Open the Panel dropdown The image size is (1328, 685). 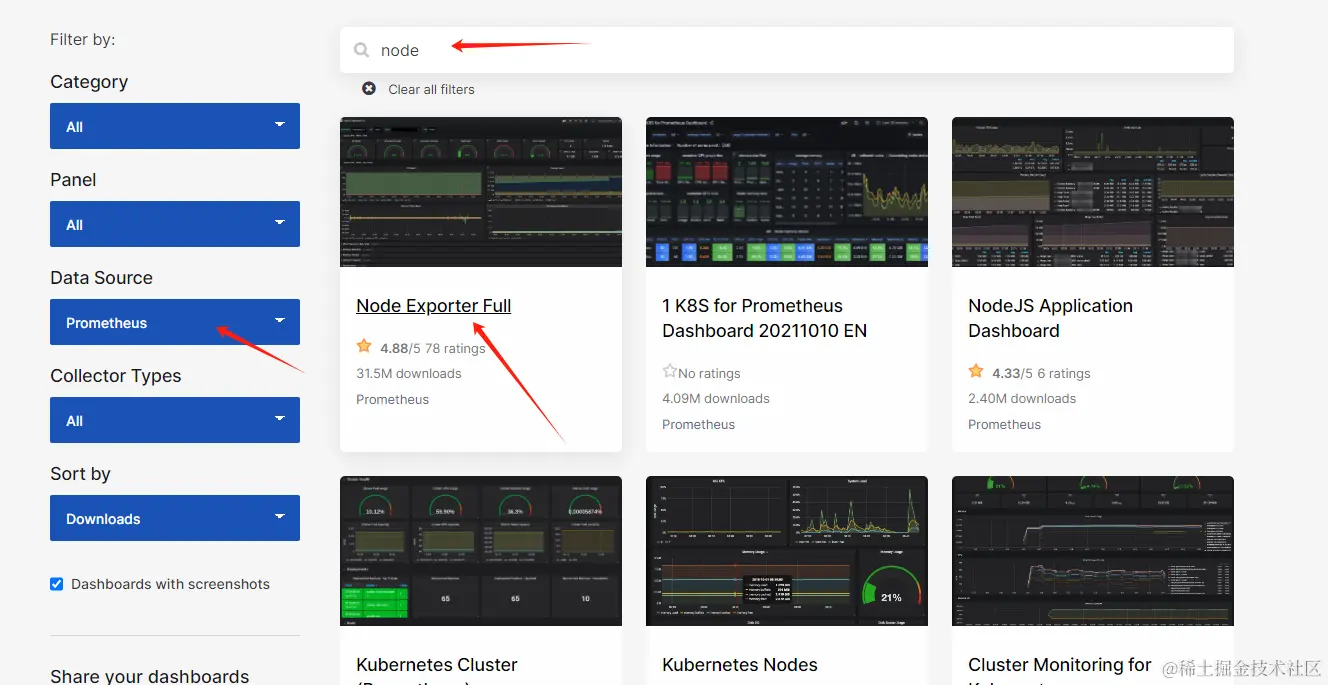(175, 224)
